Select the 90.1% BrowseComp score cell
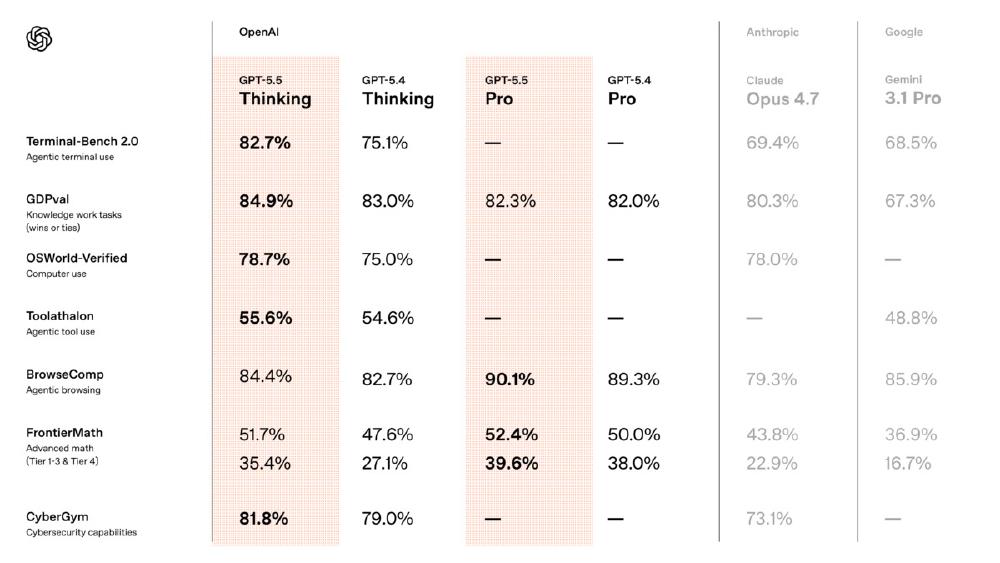Image resolution: width=1000 pixels, height=563 pixels. [511, 379]
